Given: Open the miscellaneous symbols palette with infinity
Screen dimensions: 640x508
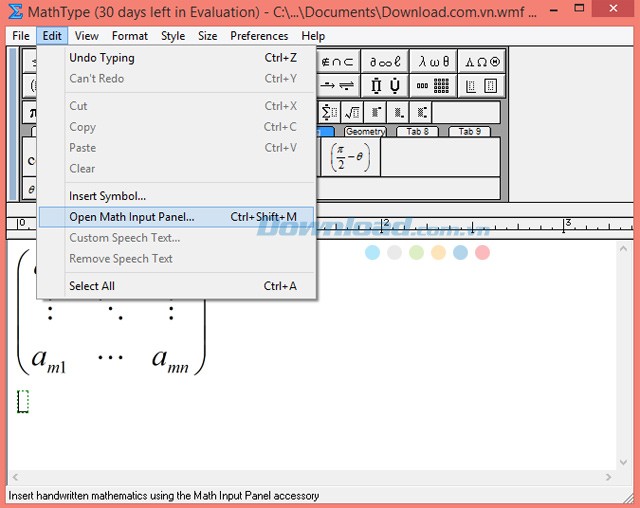Looking at the screenshot, I should click(384, 62).
